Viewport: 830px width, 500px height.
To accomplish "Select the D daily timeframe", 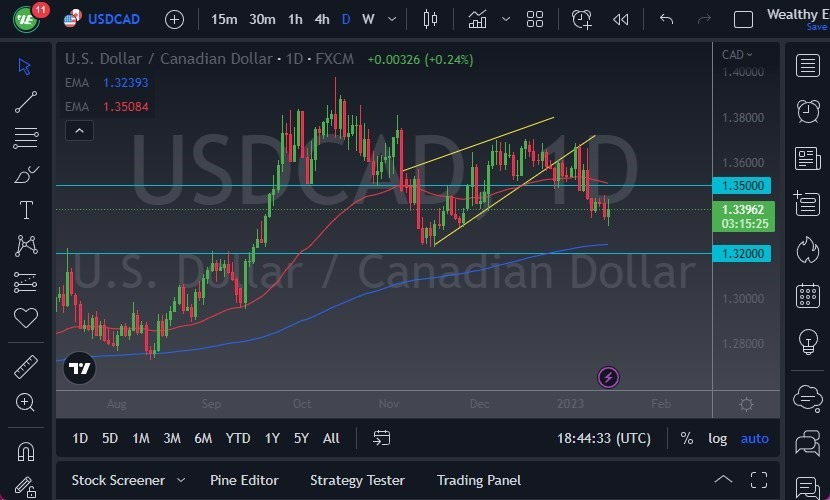I will pos(346,20).
